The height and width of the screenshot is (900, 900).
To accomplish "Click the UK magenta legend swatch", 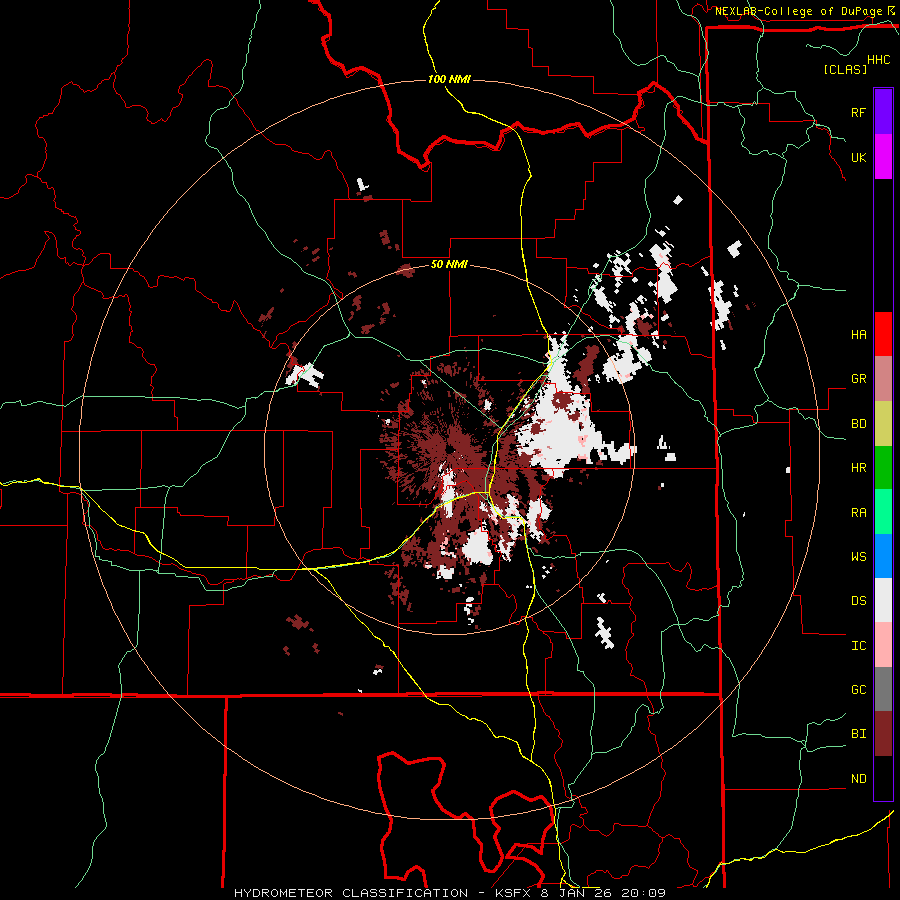I will click(883, 157).
